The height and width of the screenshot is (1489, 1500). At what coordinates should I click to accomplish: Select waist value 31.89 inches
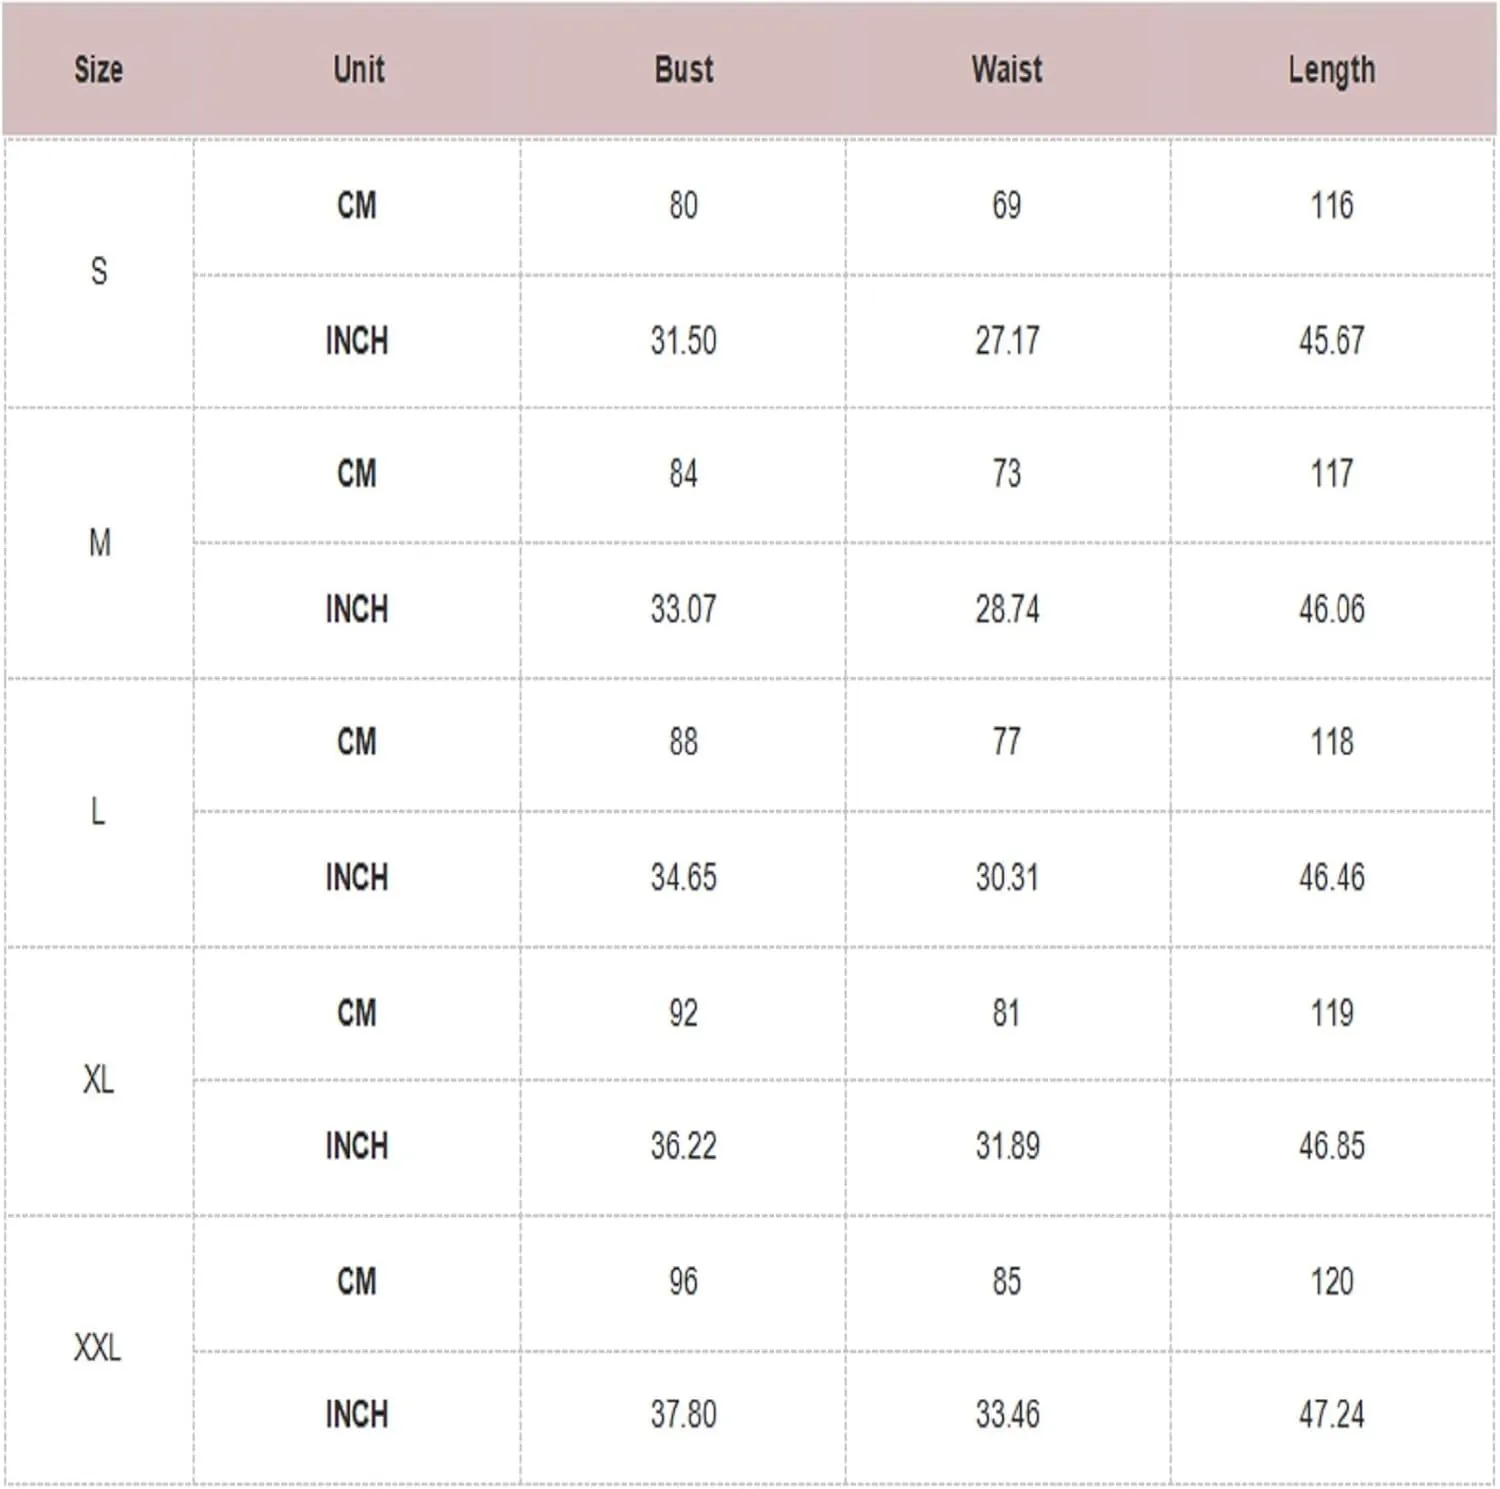pos(1007,1145)
